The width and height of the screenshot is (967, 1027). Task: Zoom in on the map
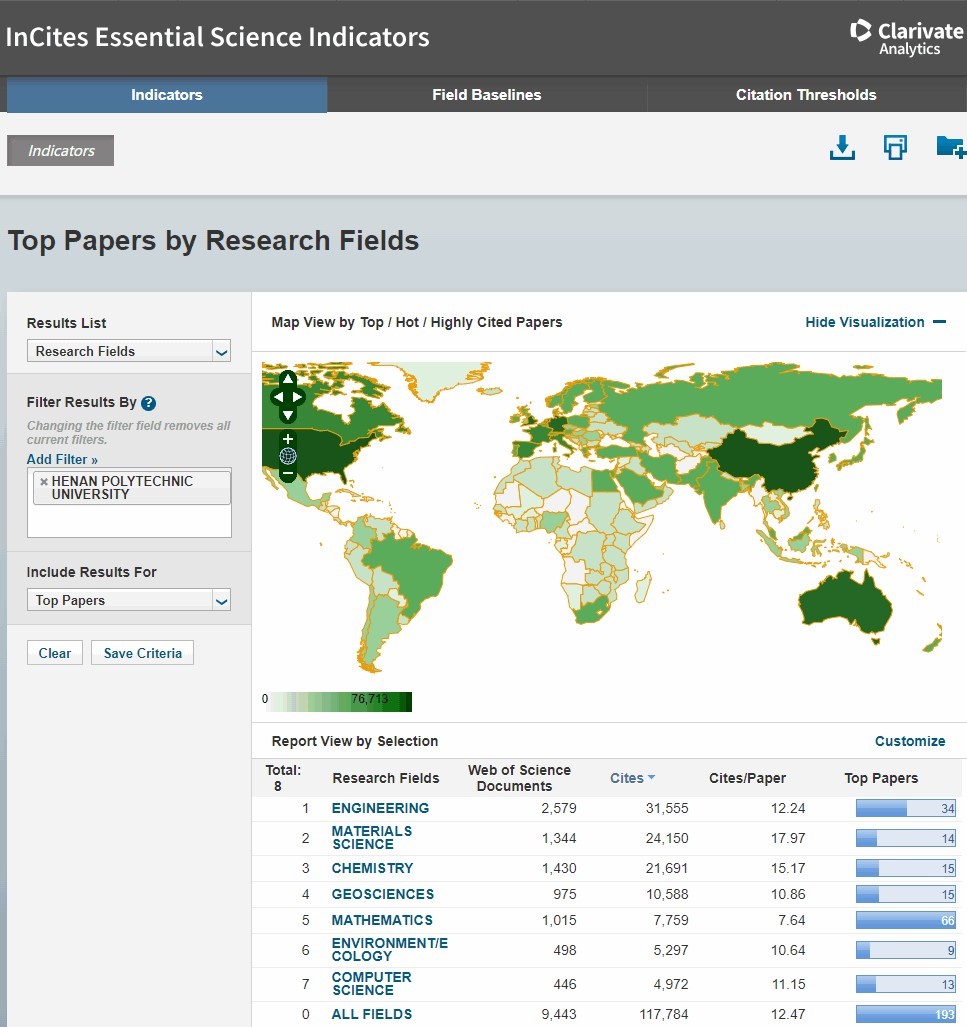[x=288, y=439]
